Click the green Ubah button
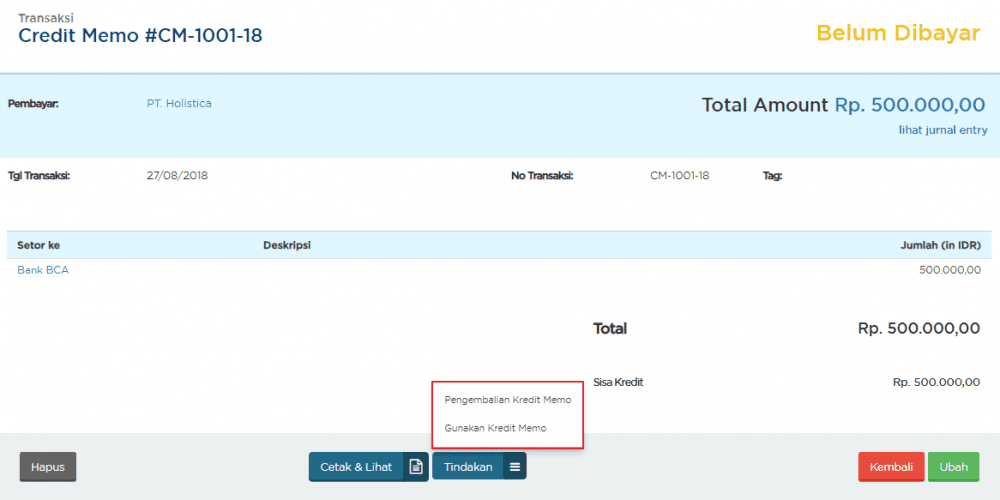This screenshot has height=500, width=1000. (x=953, y=467)
